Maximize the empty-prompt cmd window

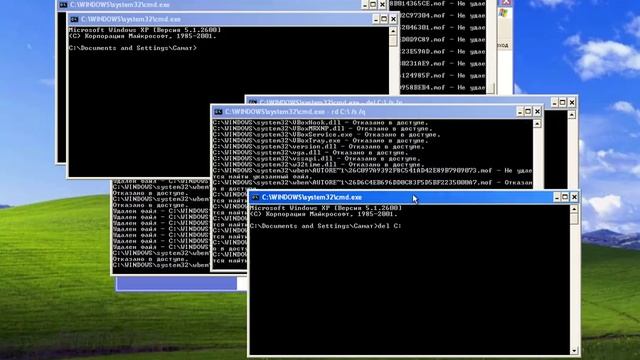(384, 19)
